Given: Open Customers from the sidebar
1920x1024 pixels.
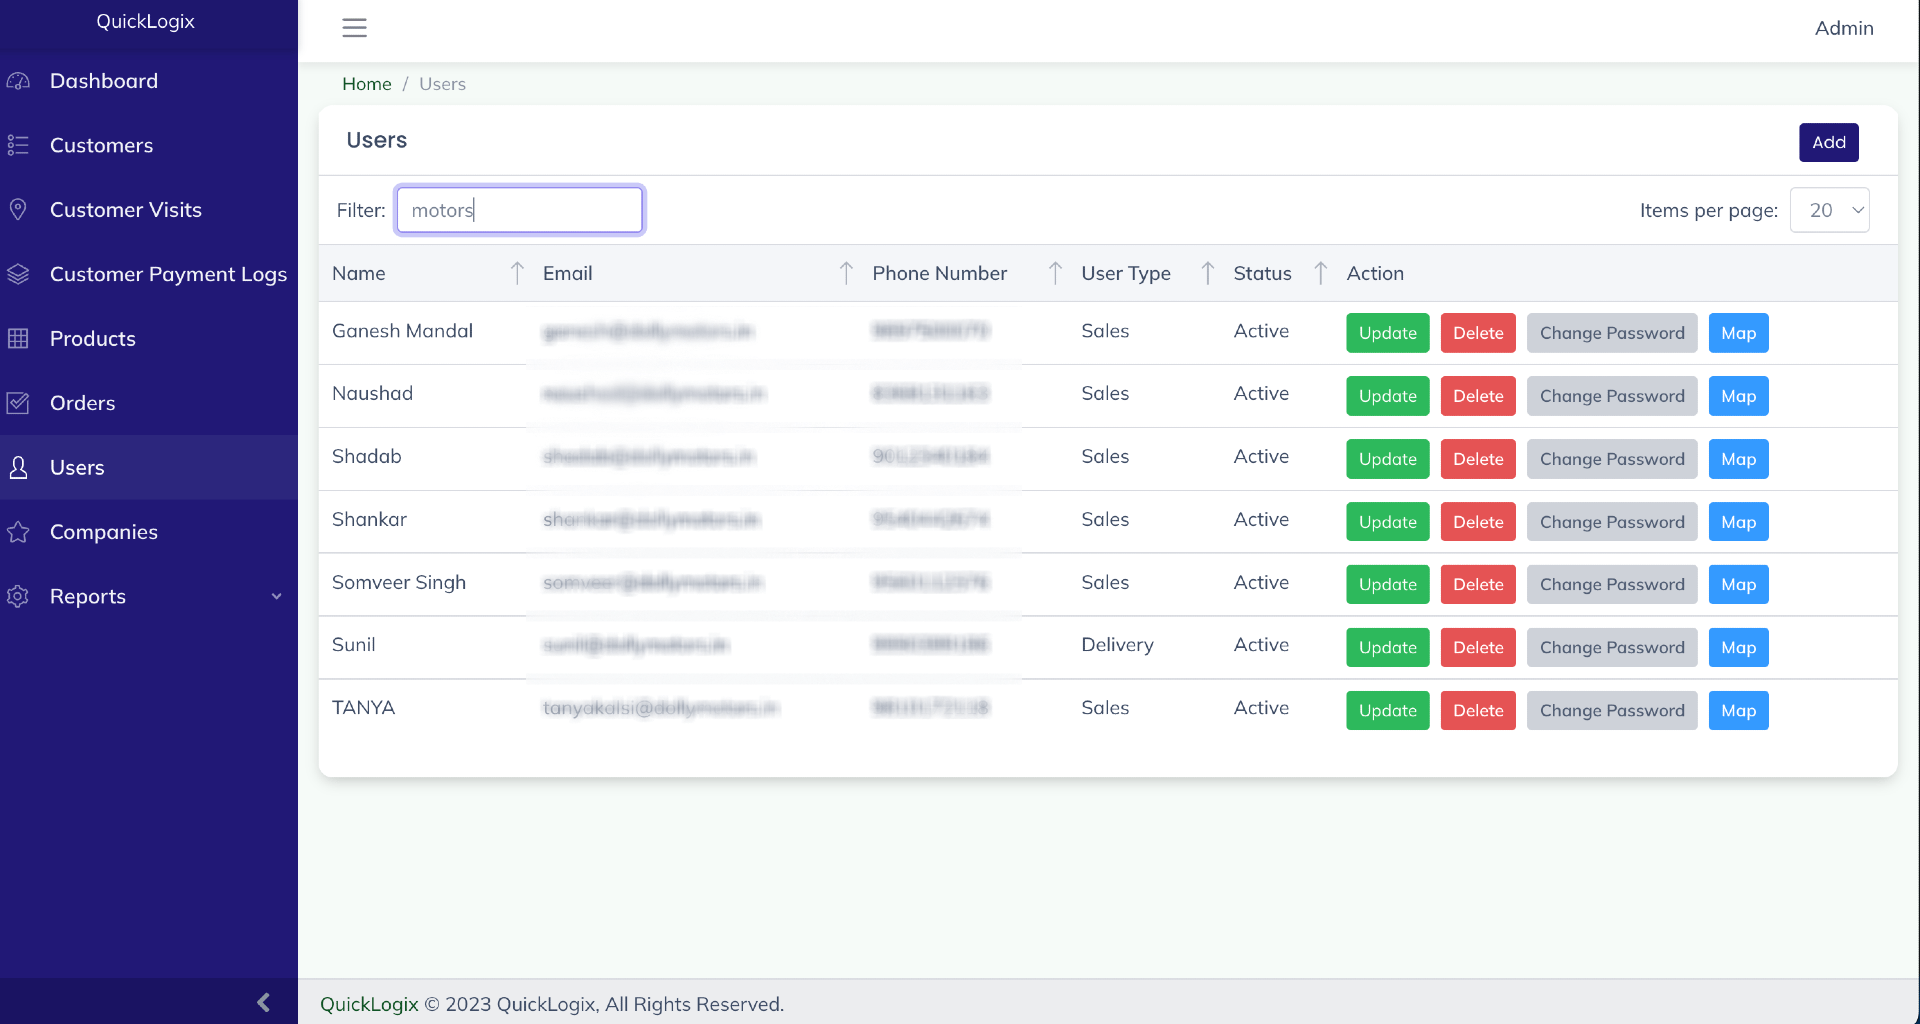Looking at the screenshot, I should tap(101, 146).
